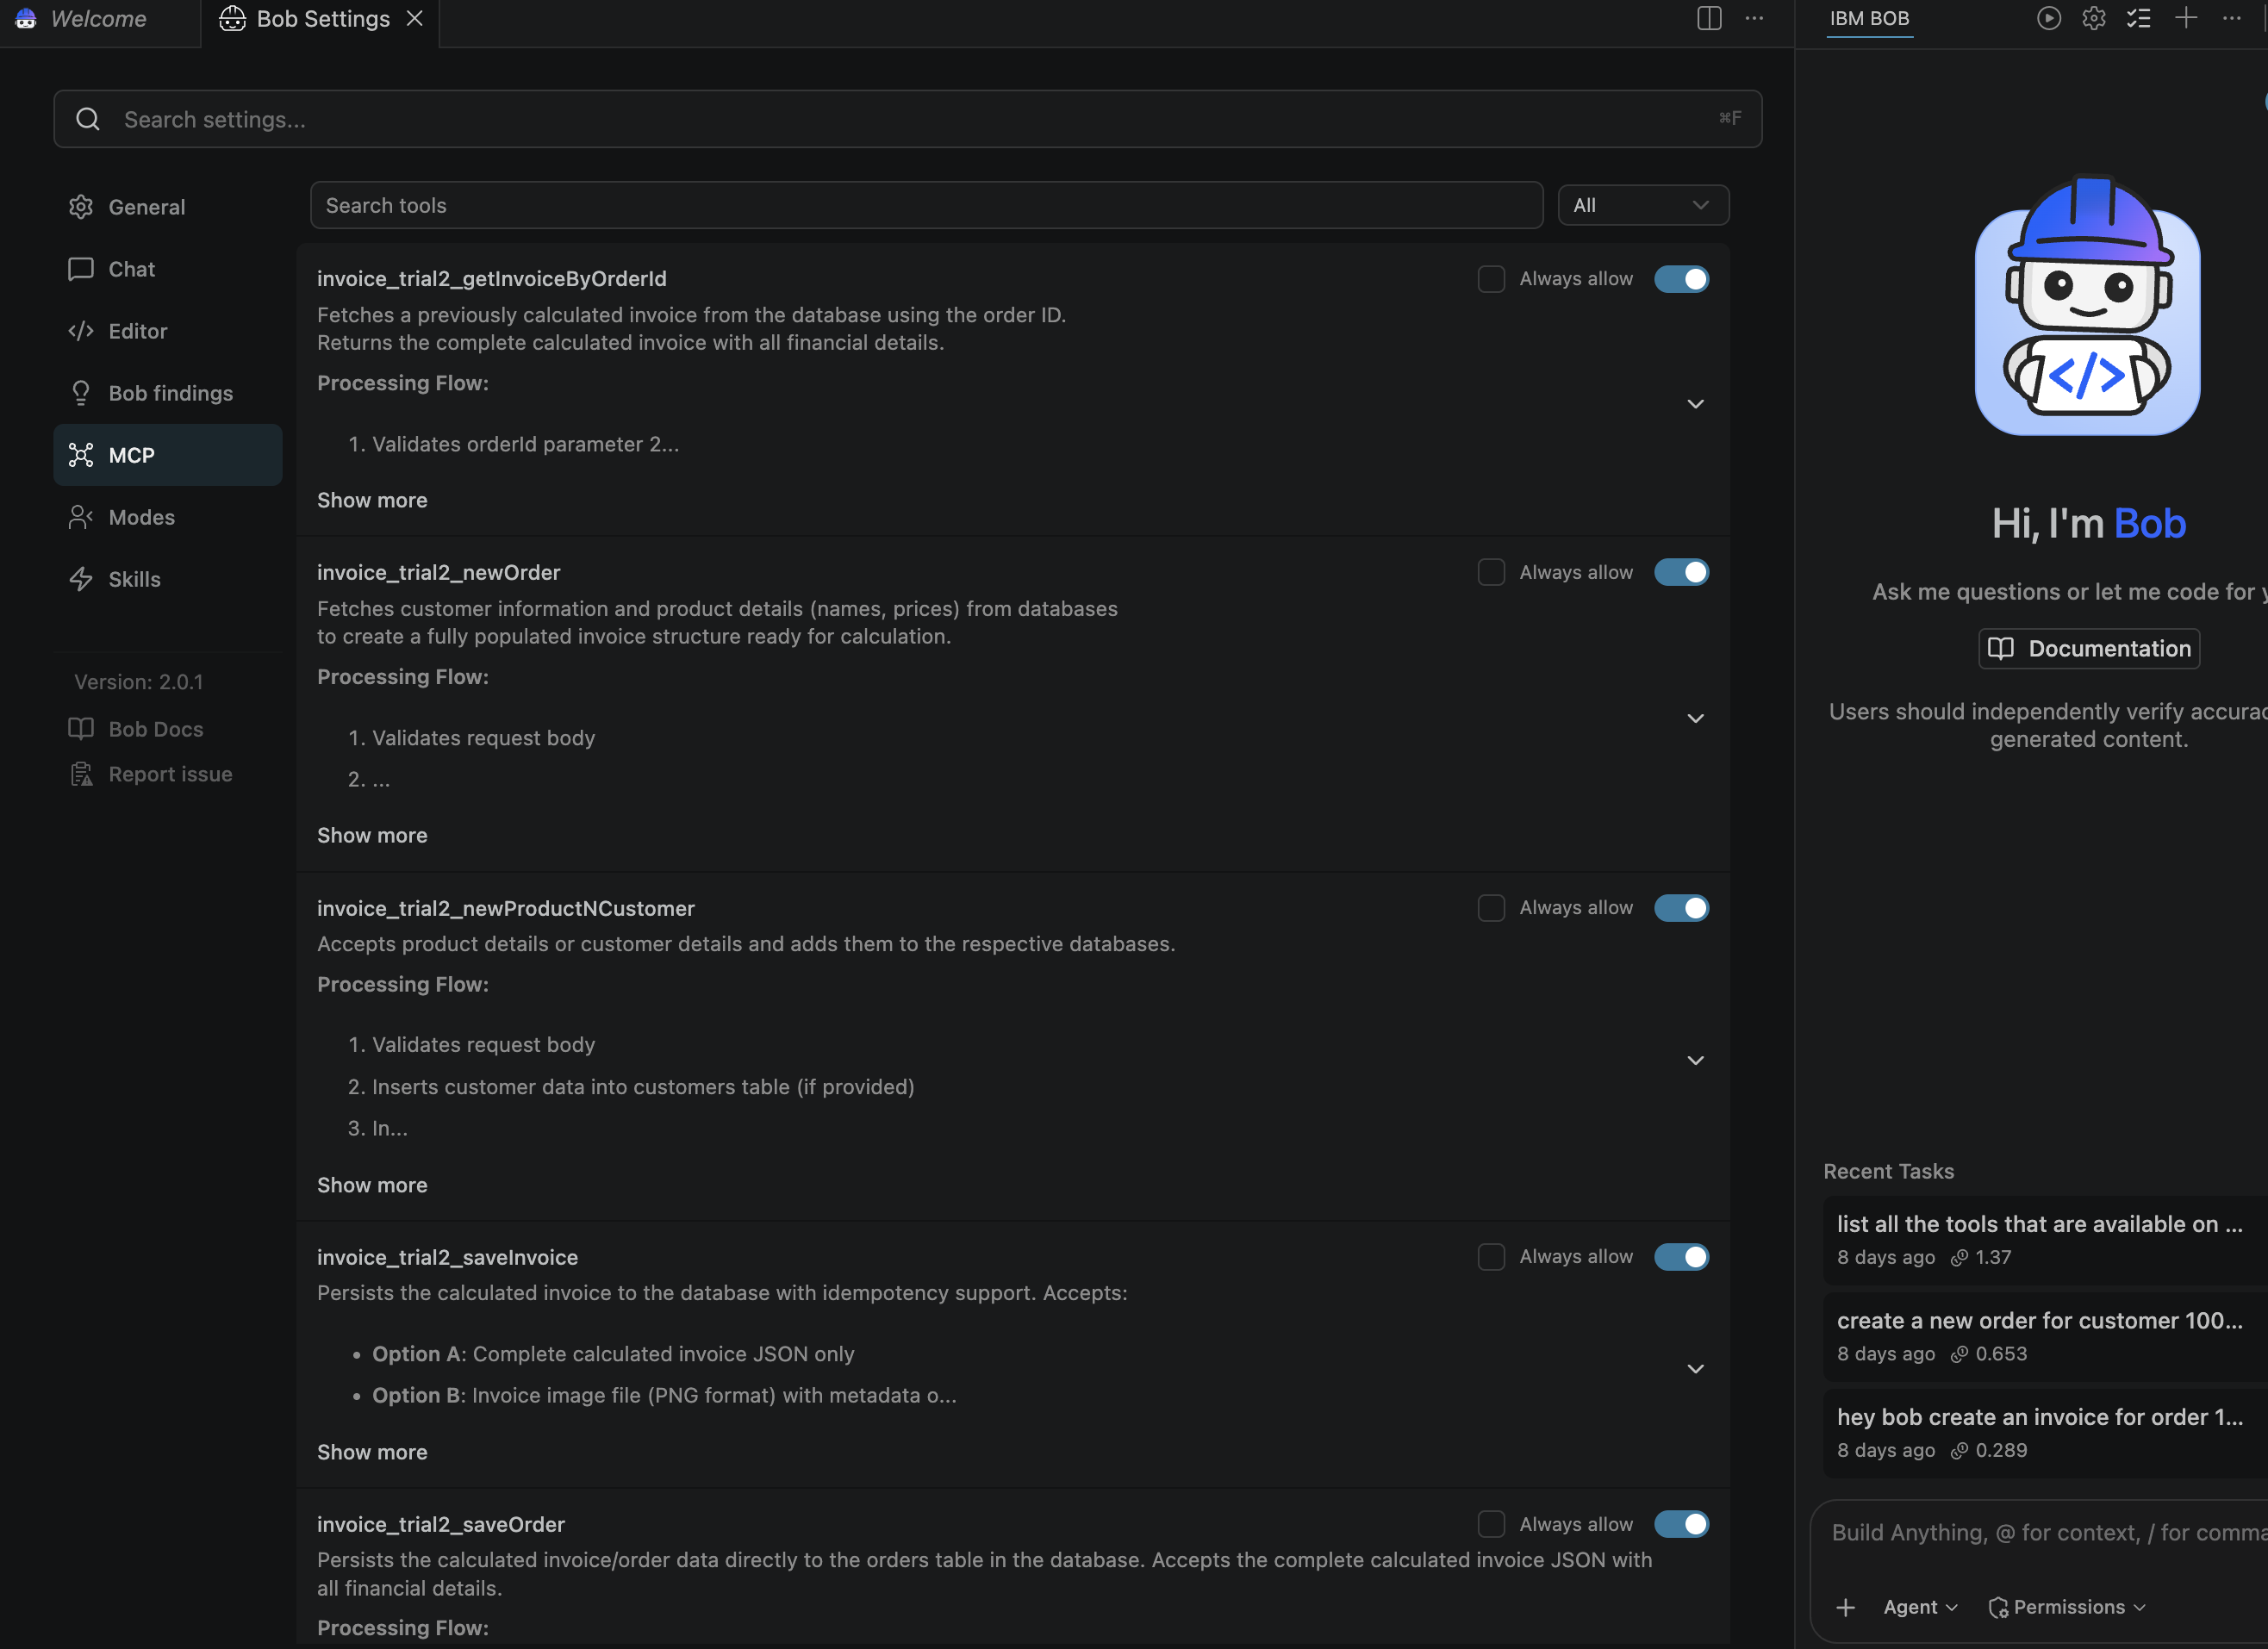Show more for newProductNCustomer description

[x=372, y=1185]
